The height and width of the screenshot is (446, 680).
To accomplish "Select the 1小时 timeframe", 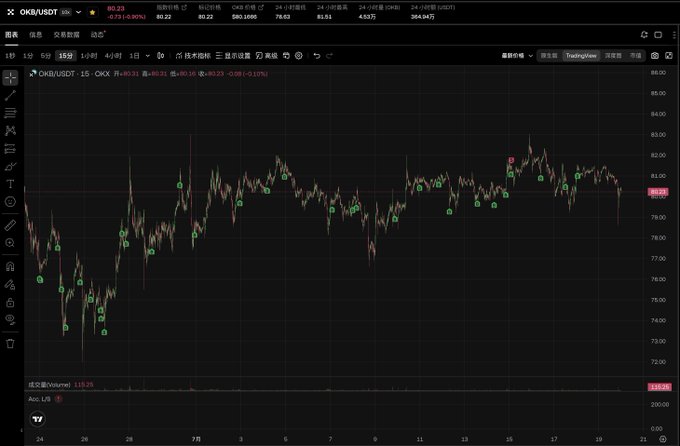I will click(89, 56).
